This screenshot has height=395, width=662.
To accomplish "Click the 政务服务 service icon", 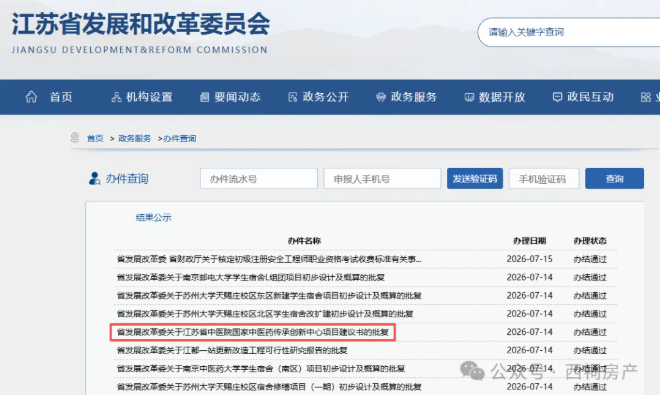I will point(381,97).
